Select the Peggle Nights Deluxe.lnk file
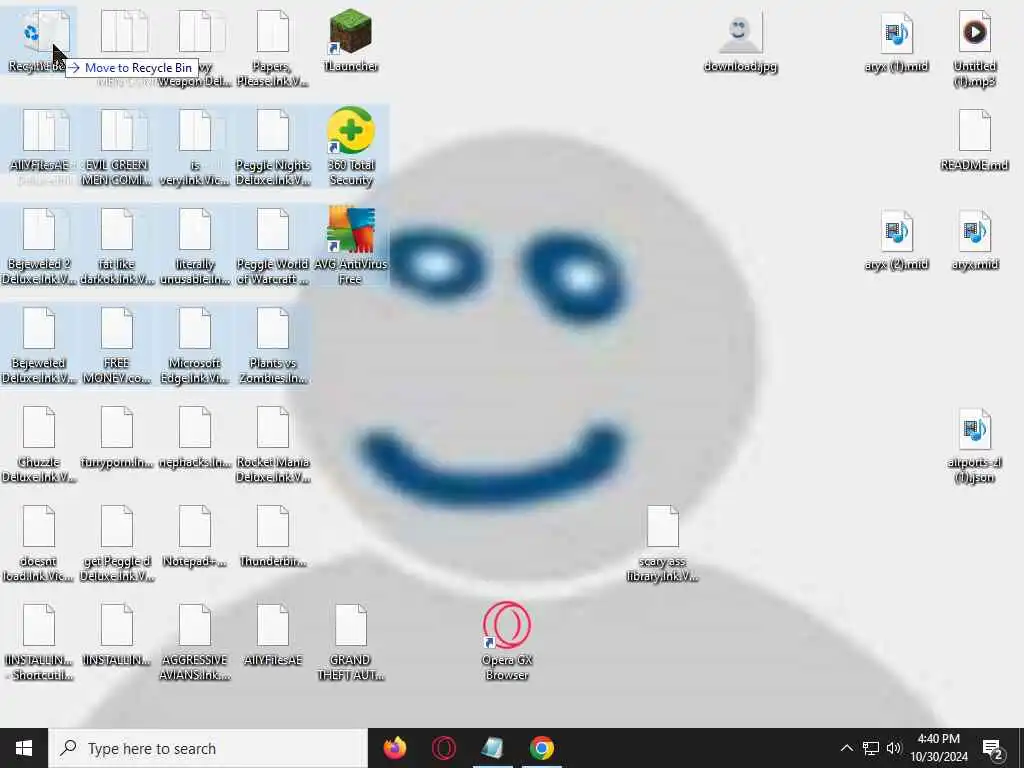Screen dimensions: 1024x768 pyautogui.click(x=272, y=147)
